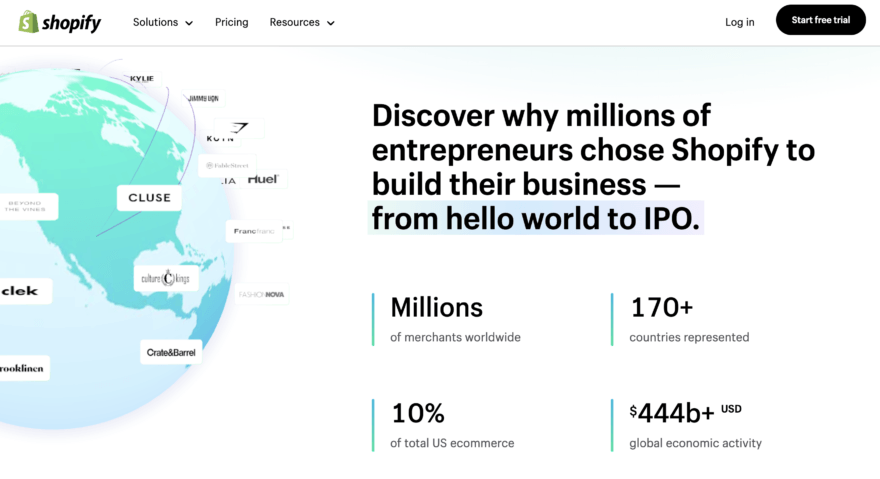
Task: Click the chevron next to Solutions
Action: pos(189,23)
